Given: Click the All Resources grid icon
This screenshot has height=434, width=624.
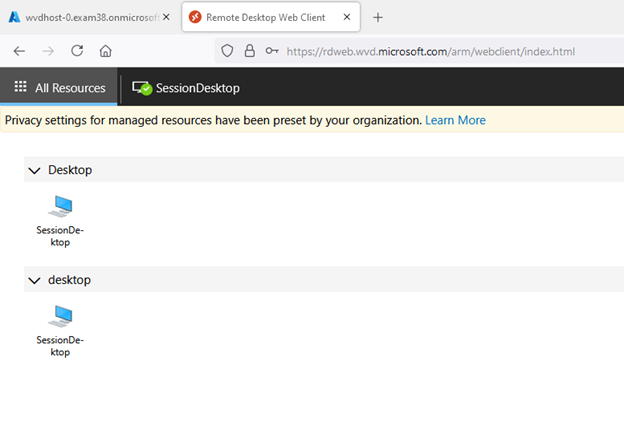Looking at the screenshot, I should tap(20, 87).
